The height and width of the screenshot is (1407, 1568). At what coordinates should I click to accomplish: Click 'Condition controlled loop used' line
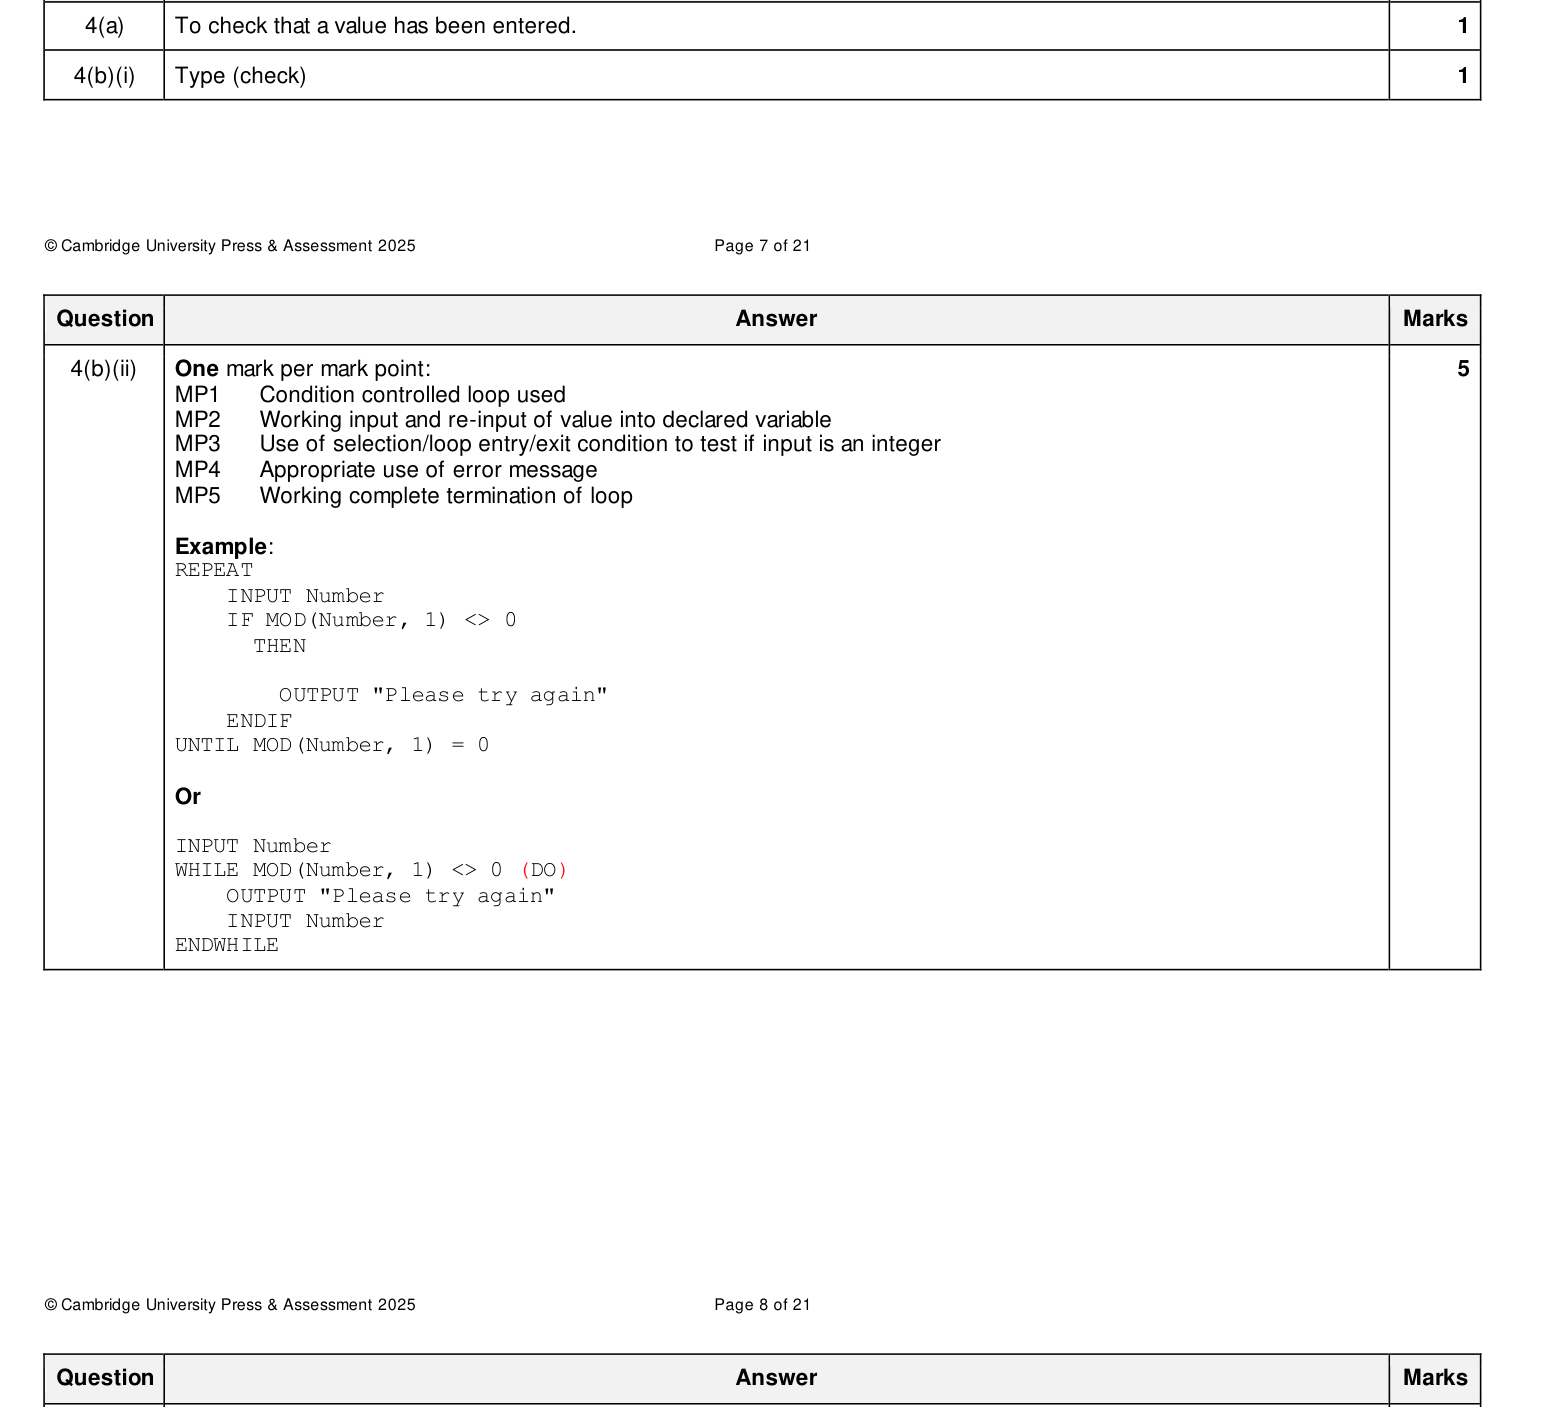click(412, 395)
